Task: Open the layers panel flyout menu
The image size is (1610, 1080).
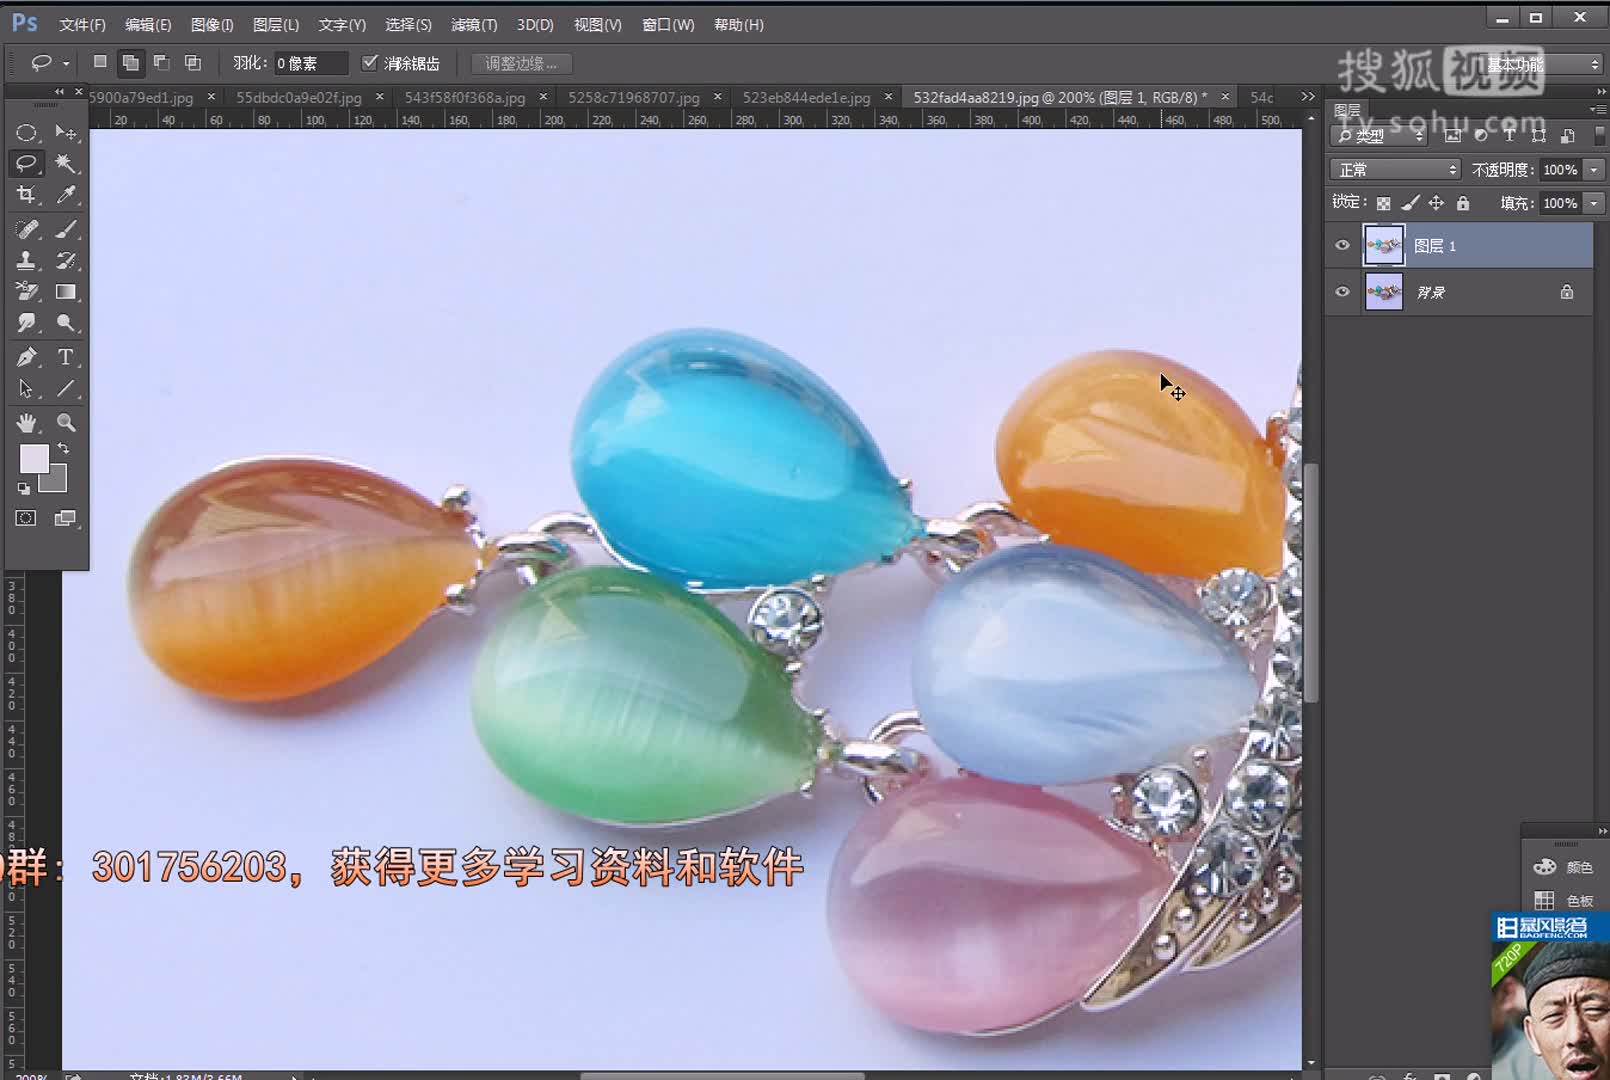Action: click(1597, 109)
